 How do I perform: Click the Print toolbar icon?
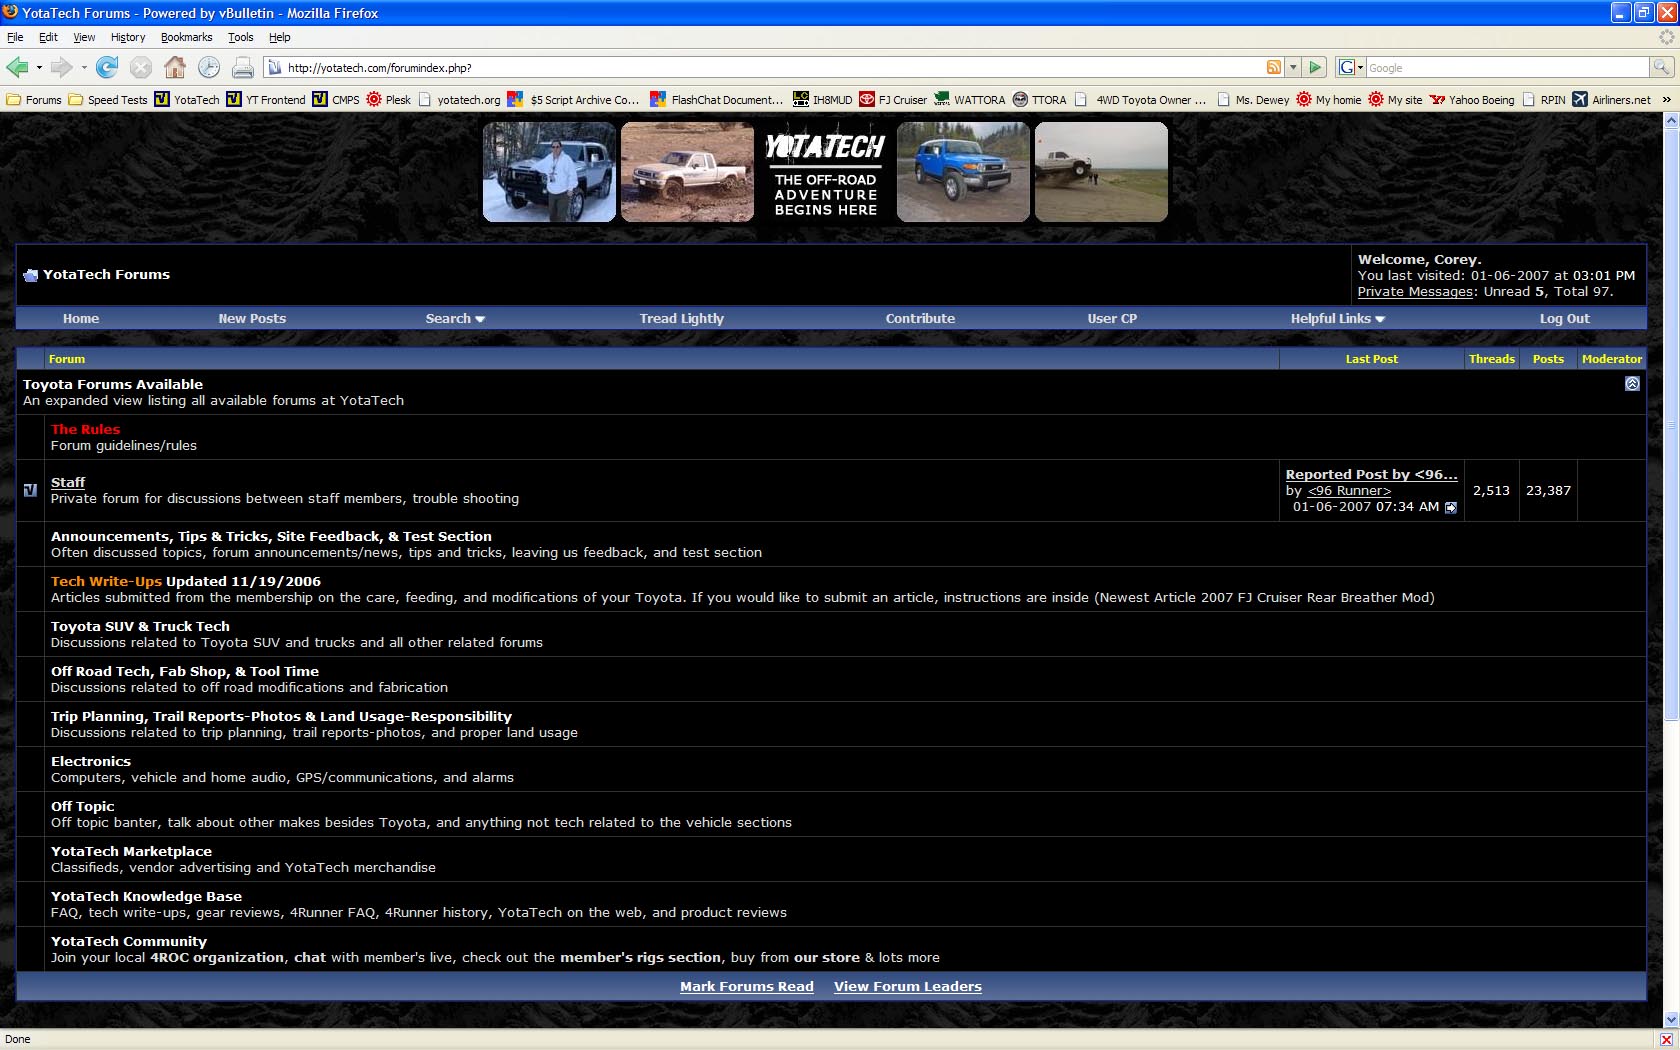pyautogui.click(x=243, y=67)
